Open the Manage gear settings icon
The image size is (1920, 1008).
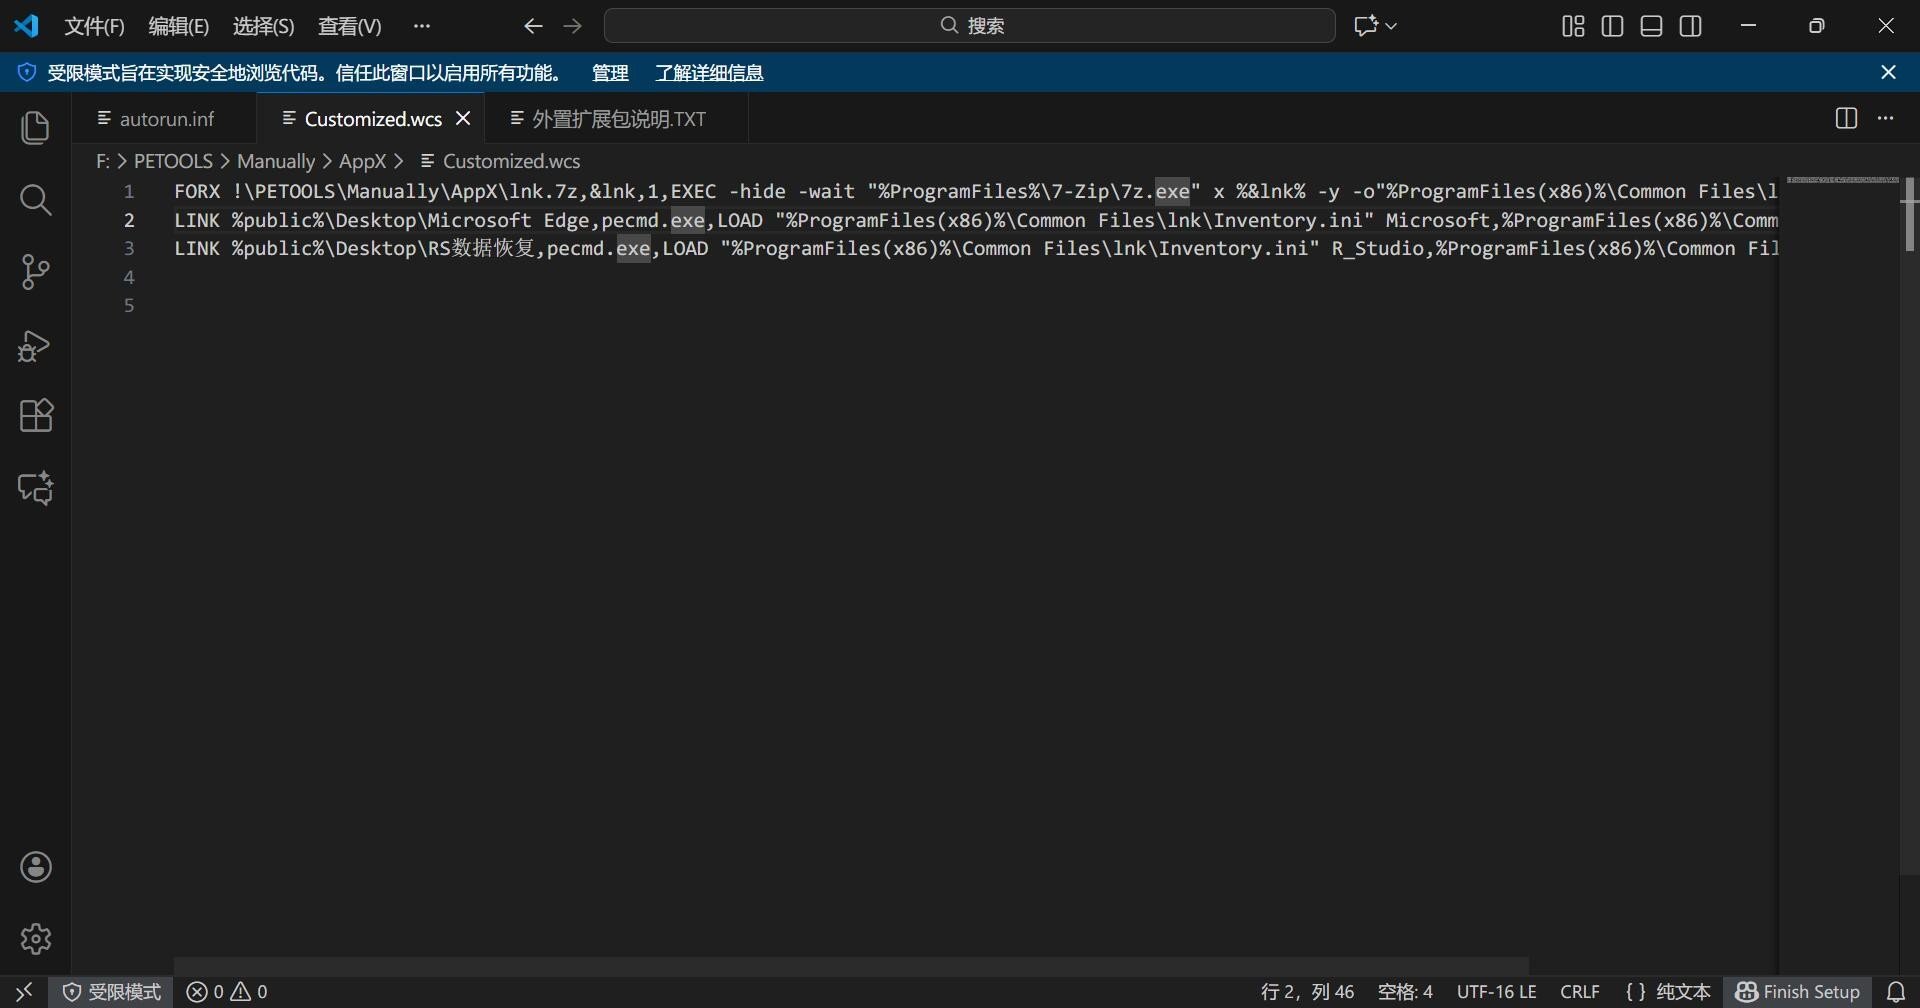36,939
